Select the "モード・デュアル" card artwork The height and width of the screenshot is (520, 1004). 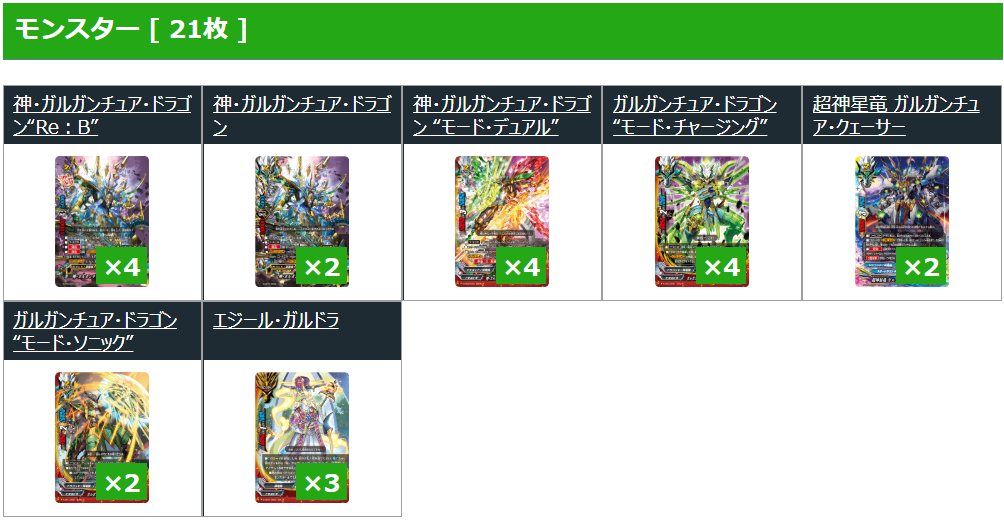pyautogui.click(x=502, y=221)
